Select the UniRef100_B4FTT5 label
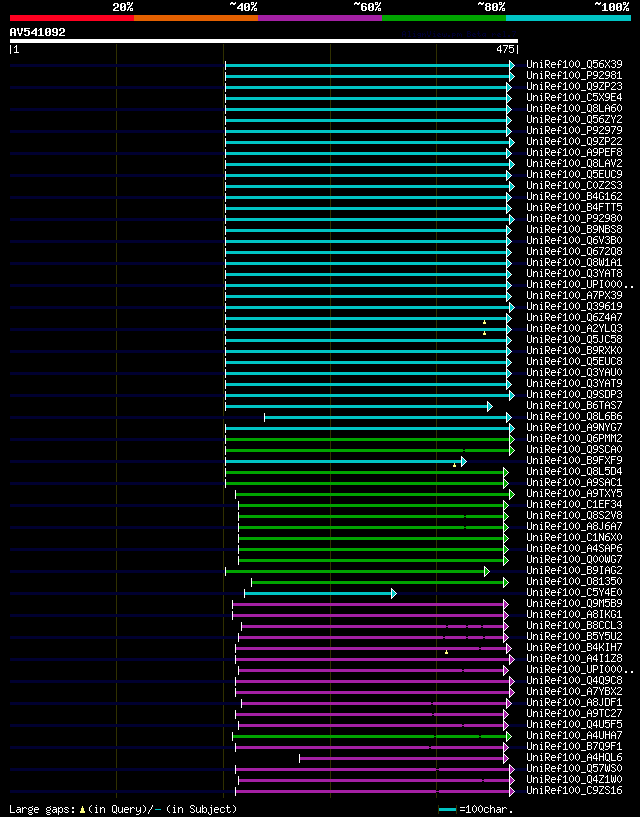This screenshot has height=817, width=640. click(x=574, y=207)
